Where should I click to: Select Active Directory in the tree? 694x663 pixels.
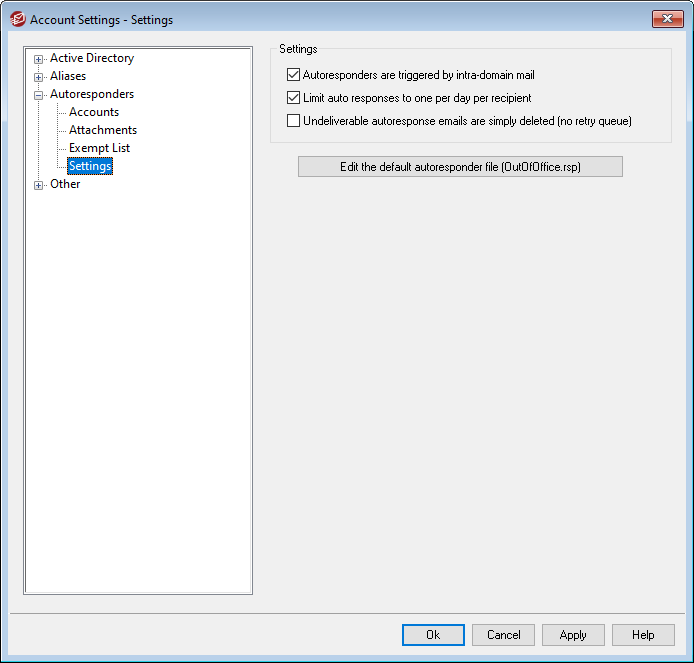click(x=91, y=58)
